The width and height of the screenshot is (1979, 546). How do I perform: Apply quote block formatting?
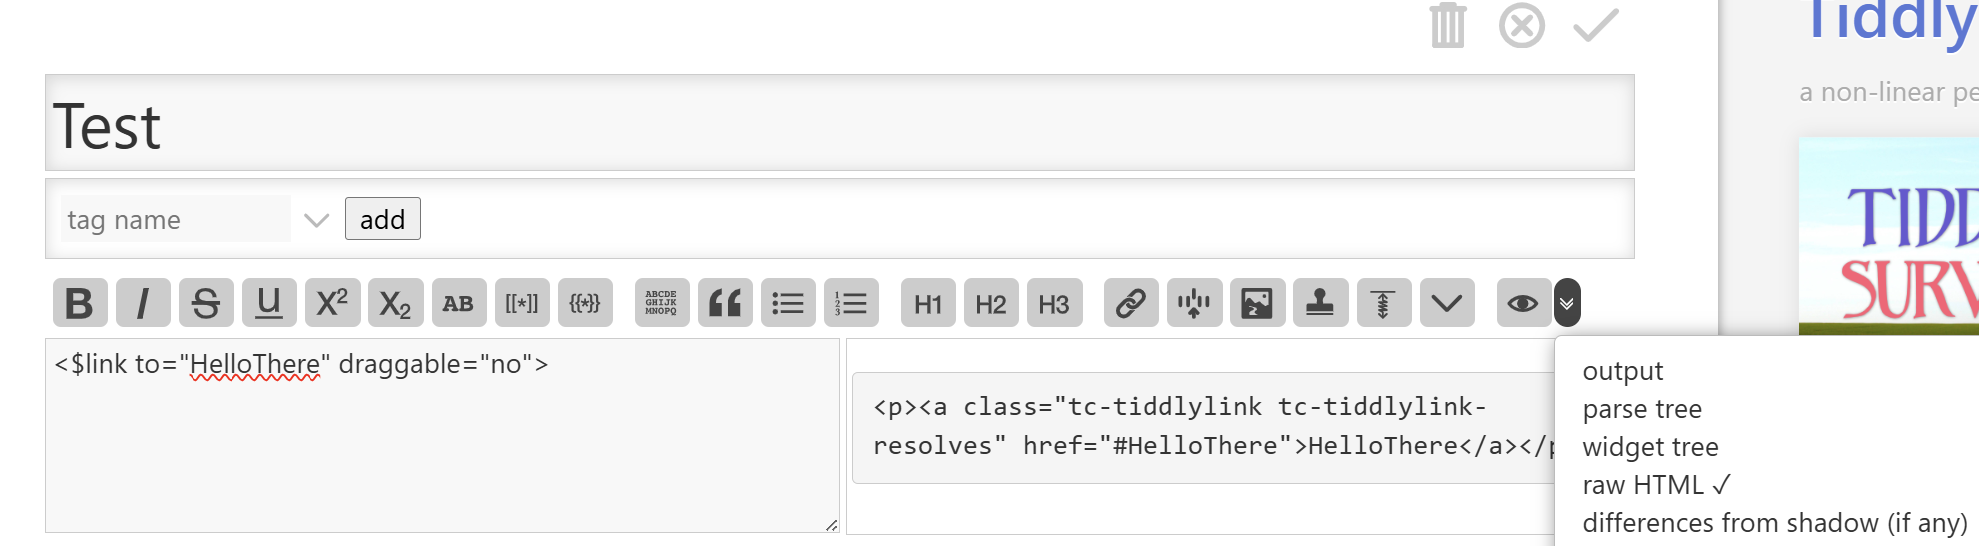[x=725, y=303]
